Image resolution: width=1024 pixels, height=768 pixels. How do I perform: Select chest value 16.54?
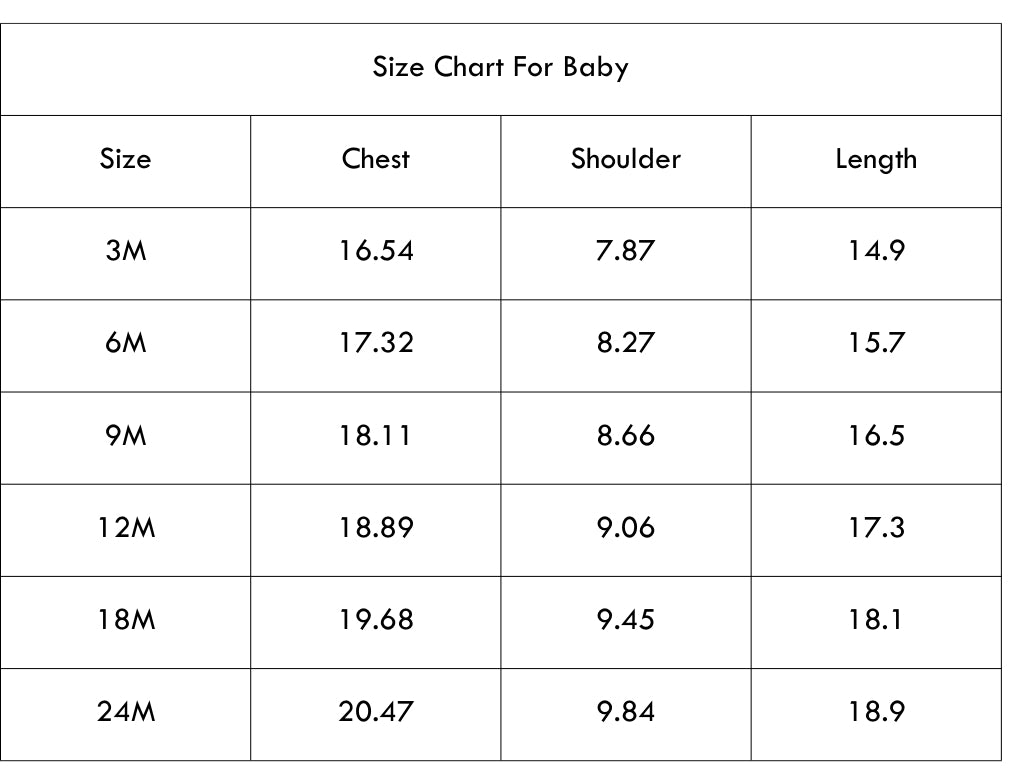point(376,251)
